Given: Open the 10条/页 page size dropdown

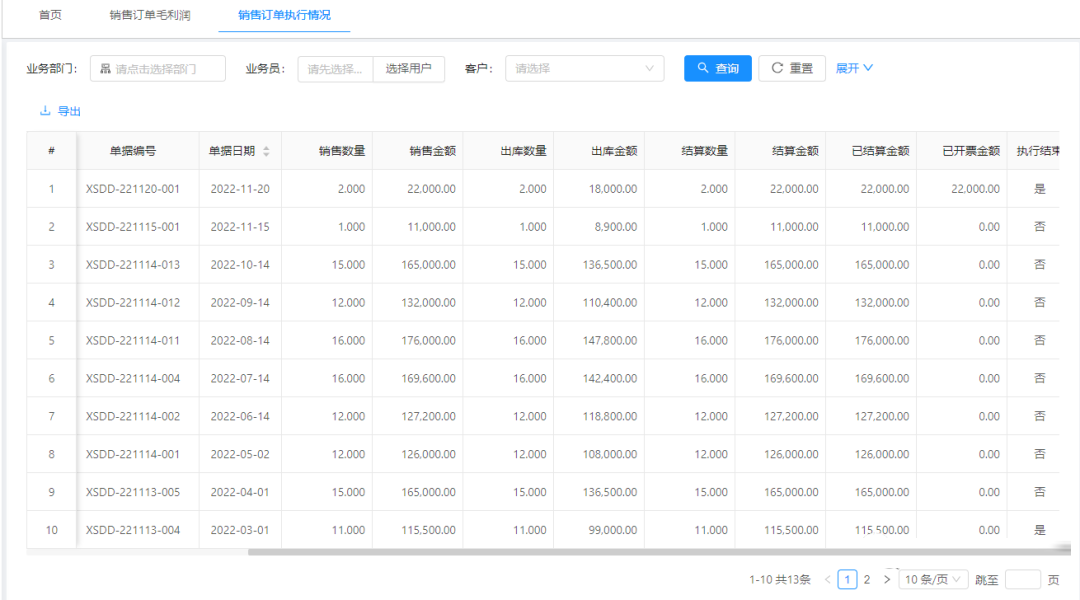Looking at the screenshot, I should [933, 579].
